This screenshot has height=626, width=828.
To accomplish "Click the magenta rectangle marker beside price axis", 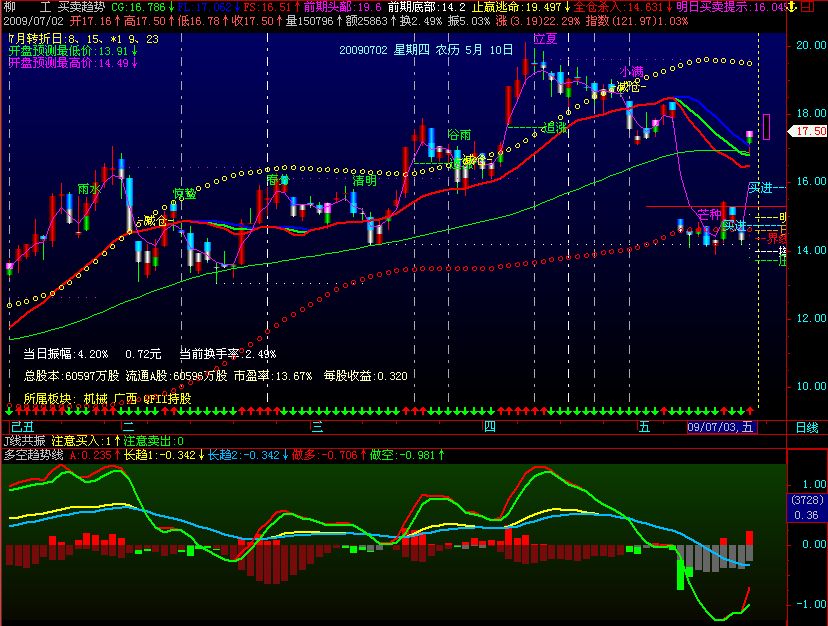I will (766, 127).
